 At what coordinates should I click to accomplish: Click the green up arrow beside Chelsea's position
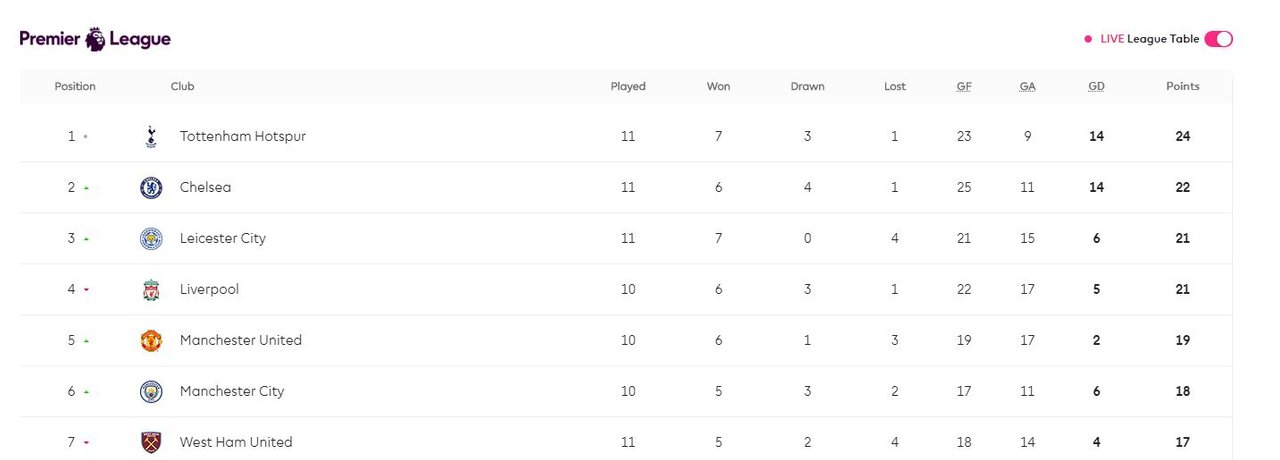[x=86, y=188]
